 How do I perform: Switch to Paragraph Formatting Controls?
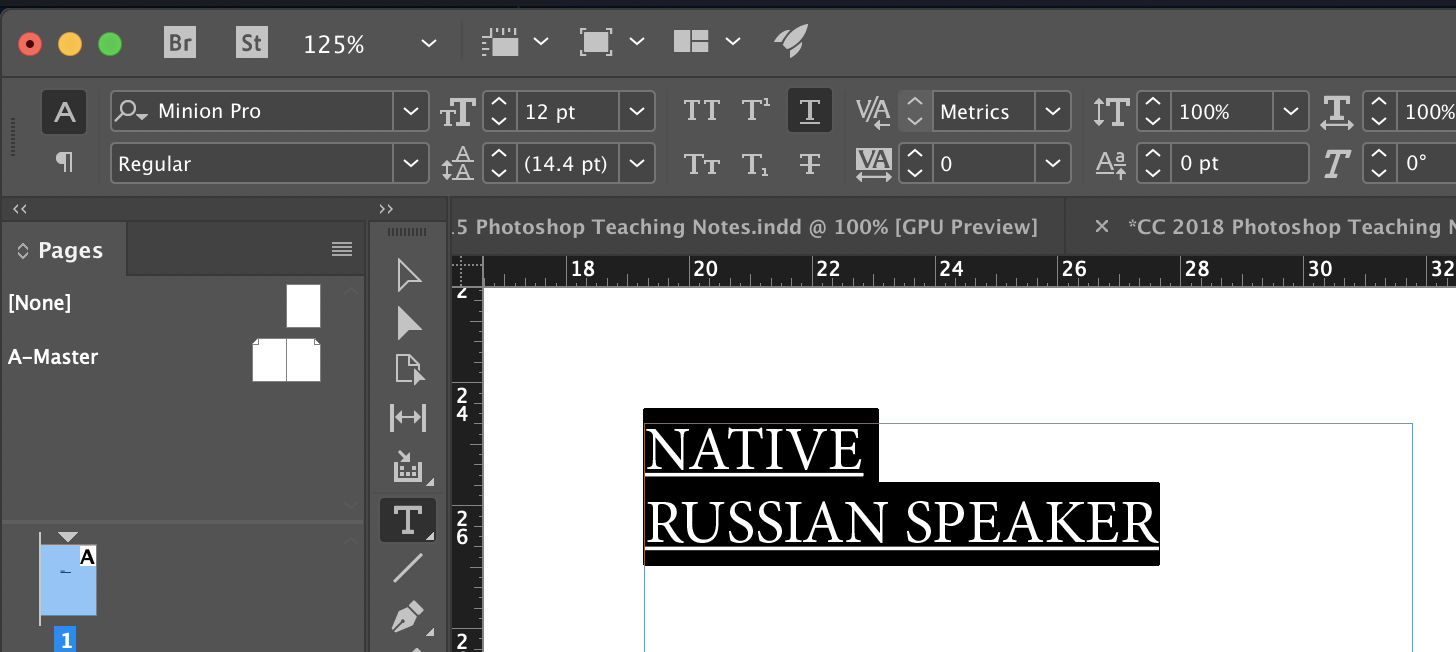[x=64, y=162]
